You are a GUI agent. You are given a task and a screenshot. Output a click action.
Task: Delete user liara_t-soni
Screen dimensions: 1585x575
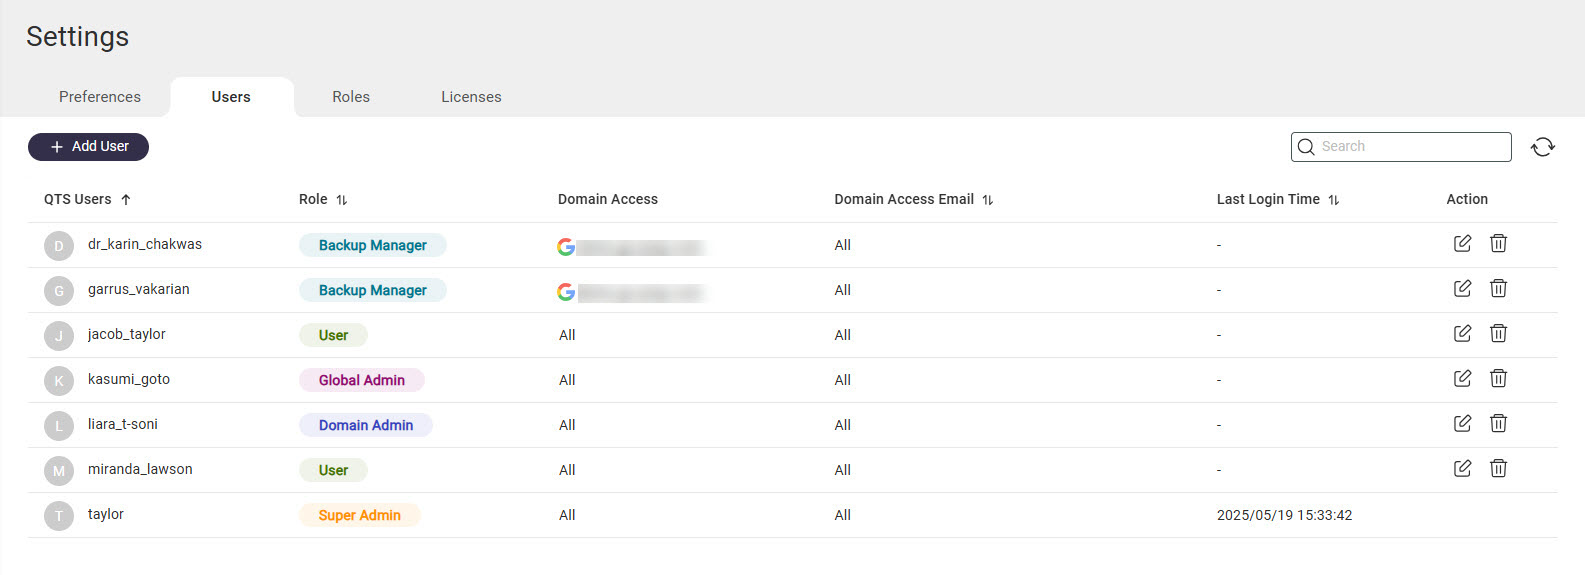pos(1498,424)
